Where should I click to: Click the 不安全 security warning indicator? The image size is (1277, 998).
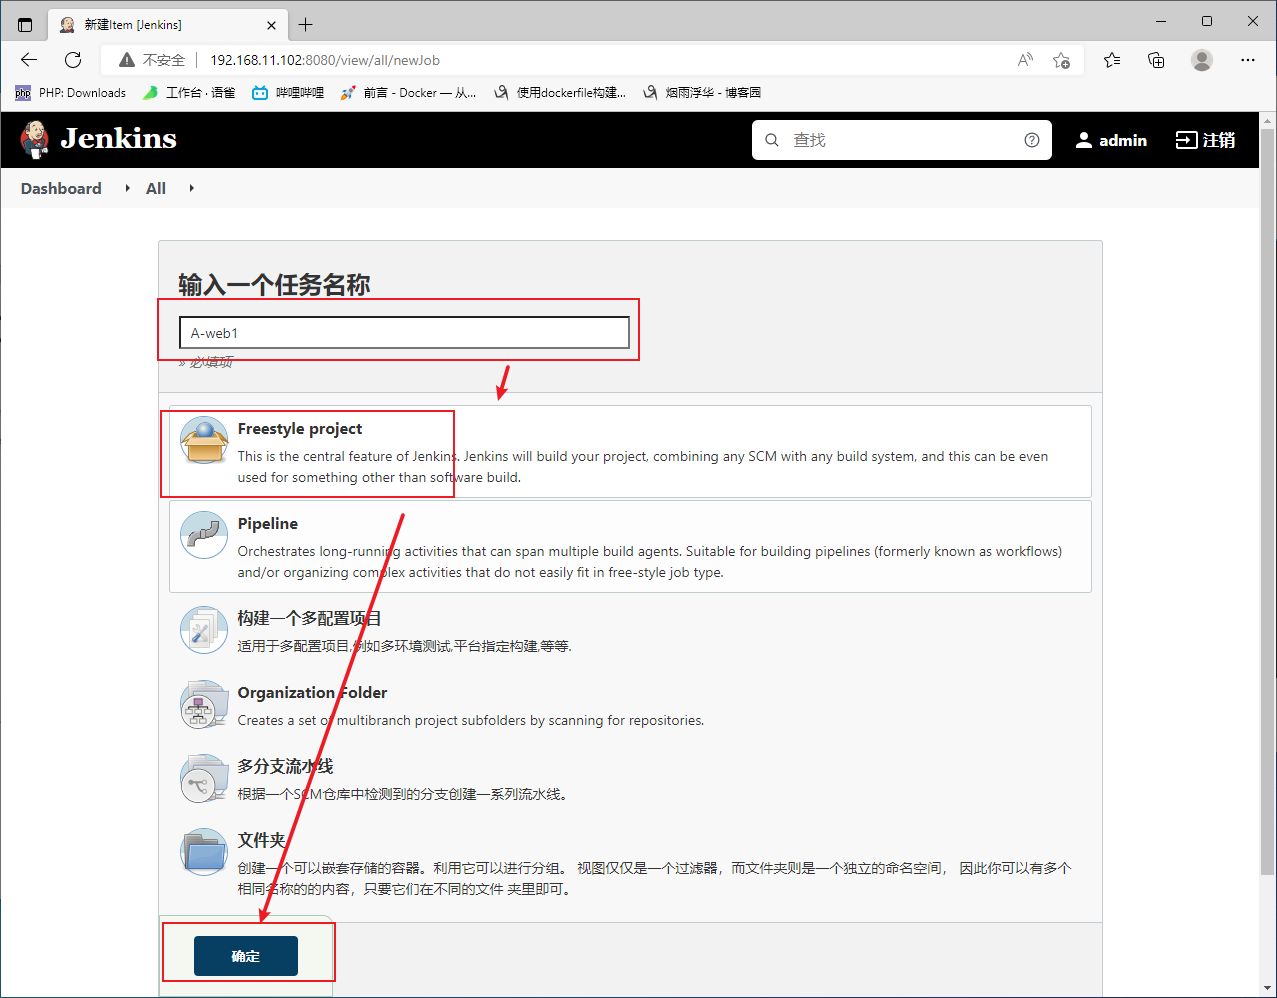coord(153,60)
